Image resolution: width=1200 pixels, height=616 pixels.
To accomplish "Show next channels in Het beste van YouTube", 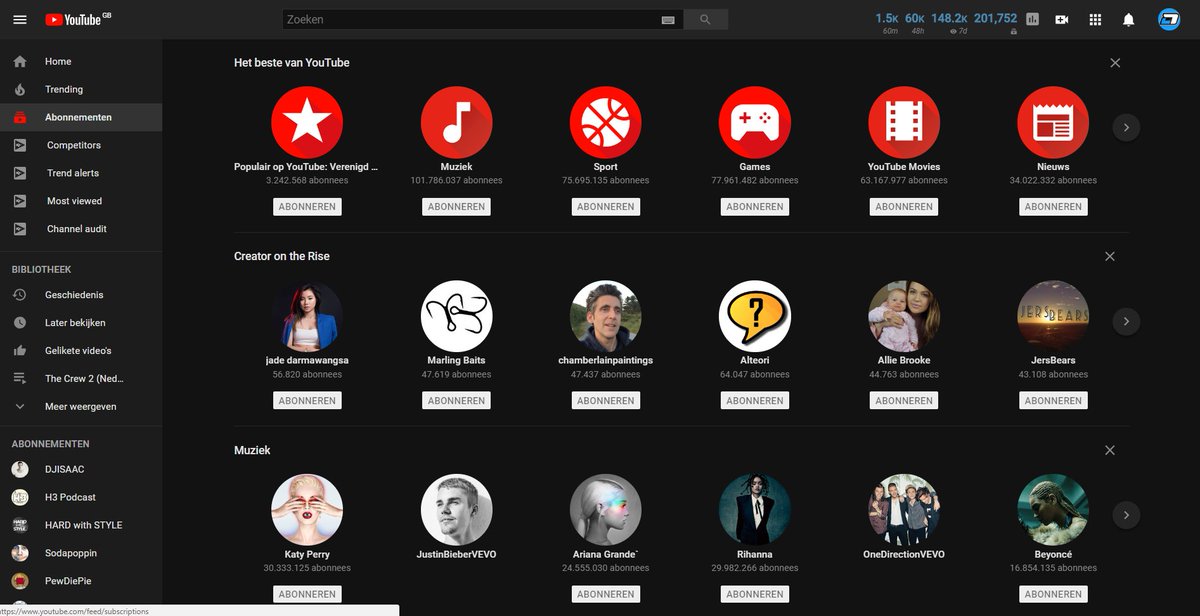I will coord(1126,127).
